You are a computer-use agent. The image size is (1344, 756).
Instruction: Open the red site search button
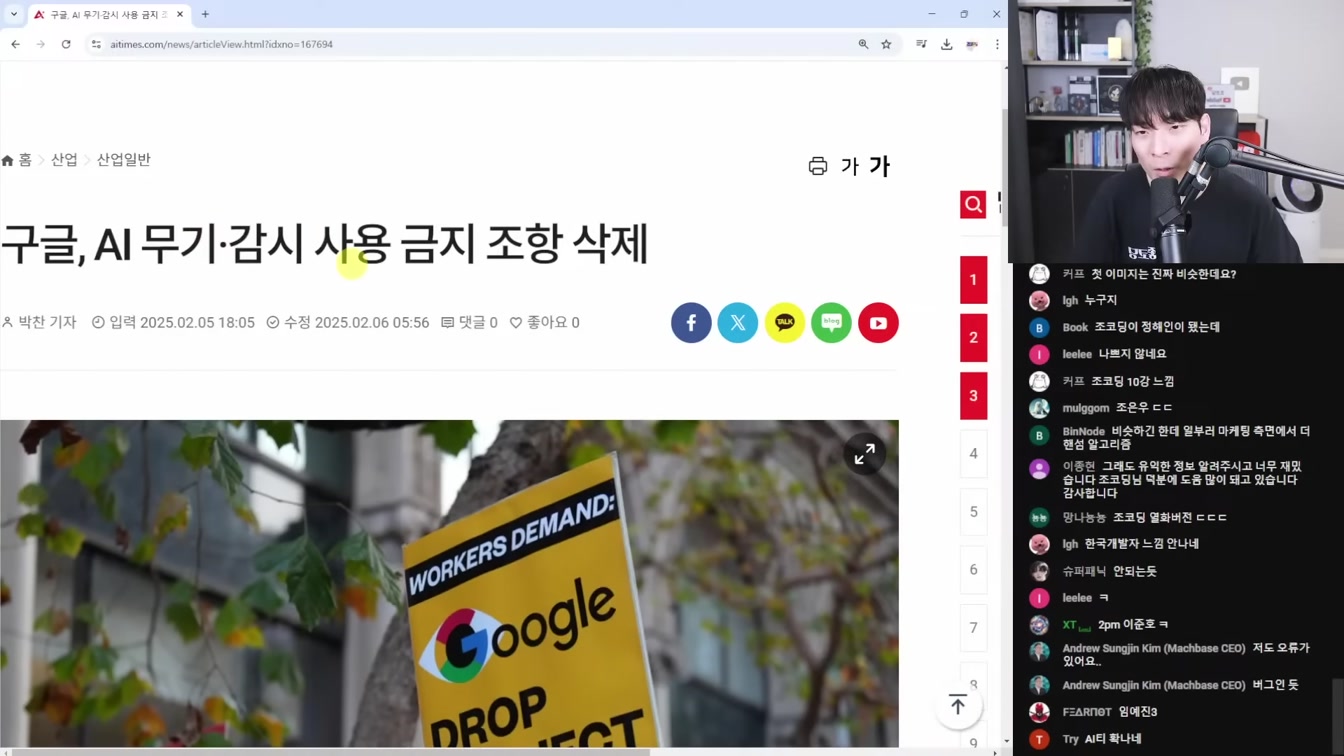coord(973,205)
